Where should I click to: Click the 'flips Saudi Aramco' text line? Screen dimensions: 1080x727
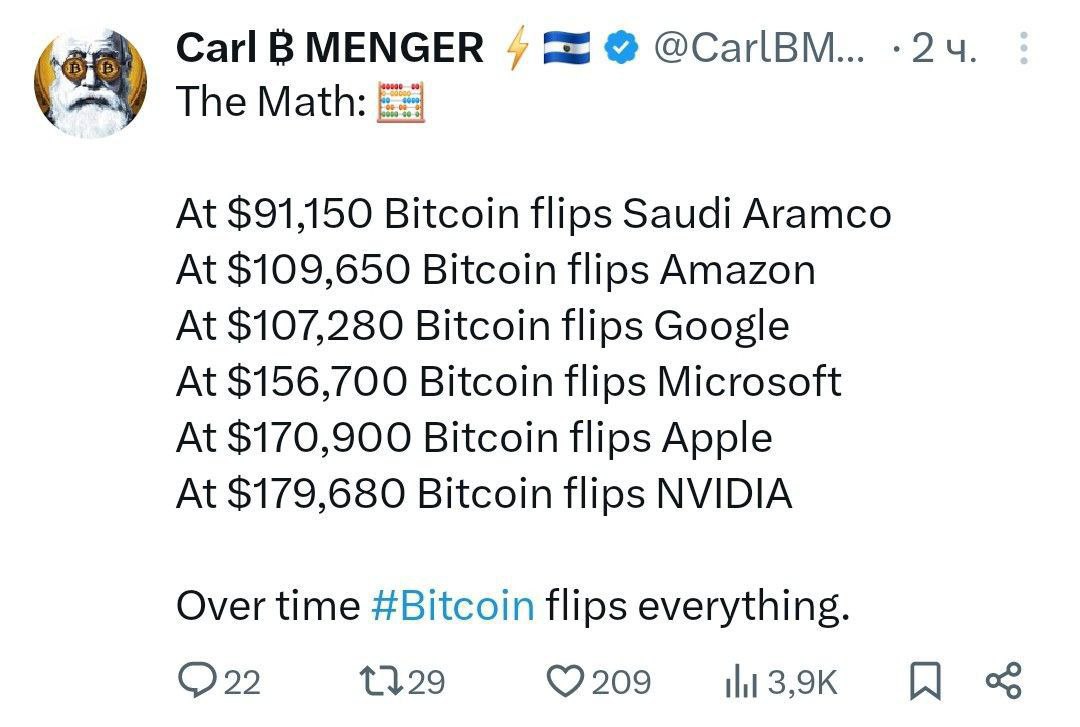pyautogui.click(x=712, y=214)
